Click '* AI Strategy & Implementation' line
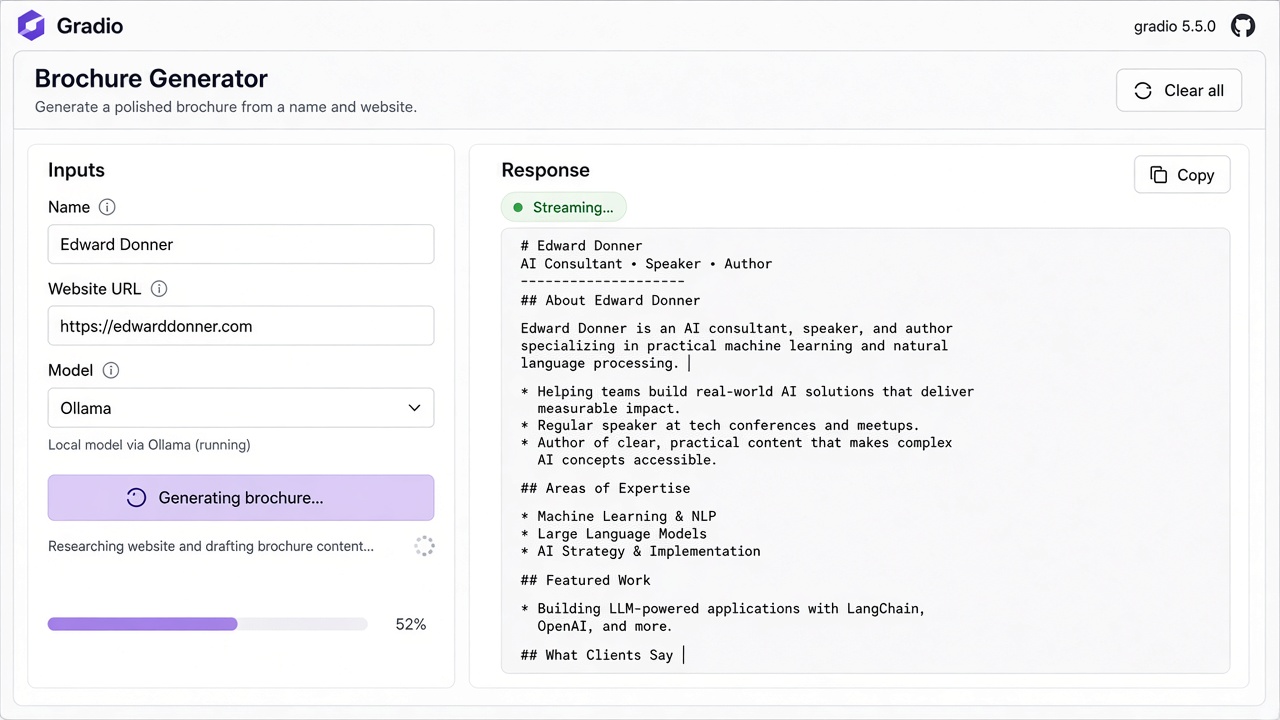 641,551
